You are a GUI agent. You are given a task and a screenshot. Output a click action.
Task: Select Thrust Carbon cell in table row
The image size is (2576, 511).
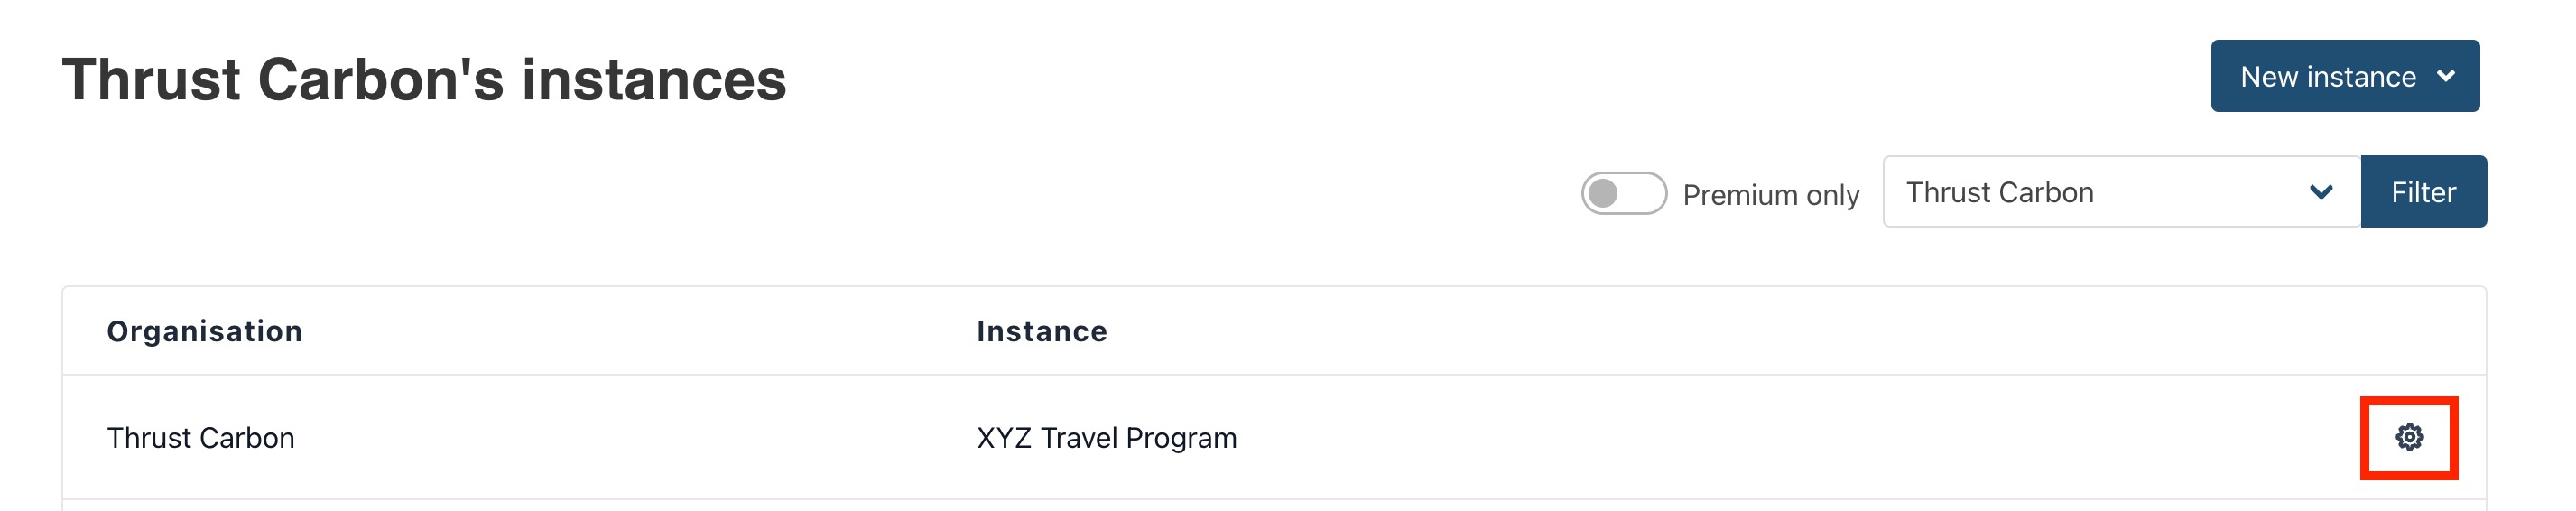[200, 438]
